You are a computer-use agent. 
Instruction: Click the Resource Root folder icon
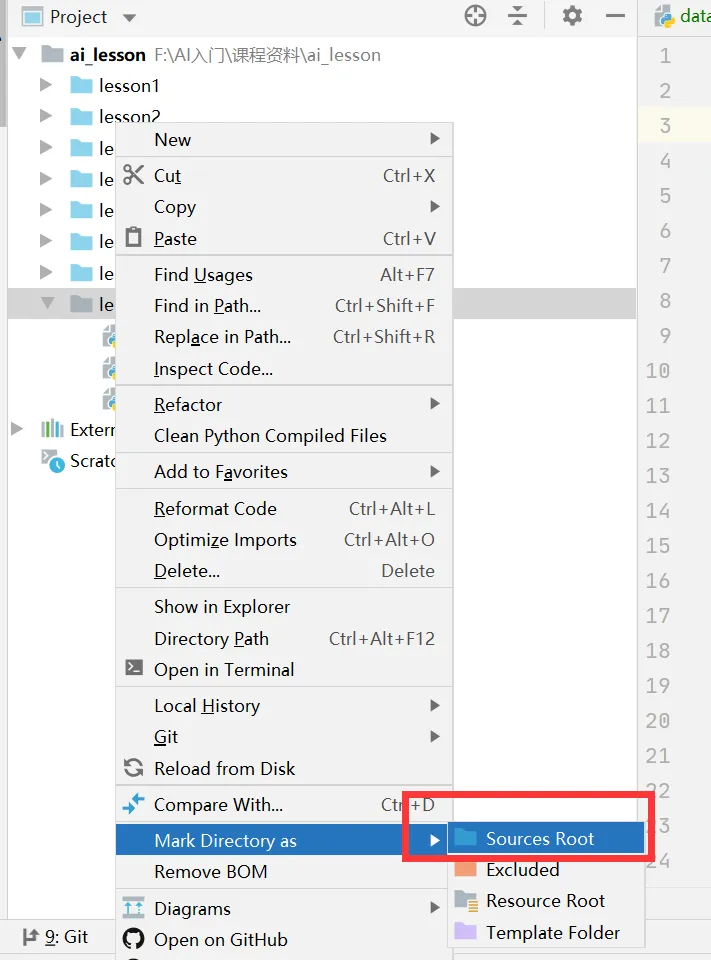[466, 901]
